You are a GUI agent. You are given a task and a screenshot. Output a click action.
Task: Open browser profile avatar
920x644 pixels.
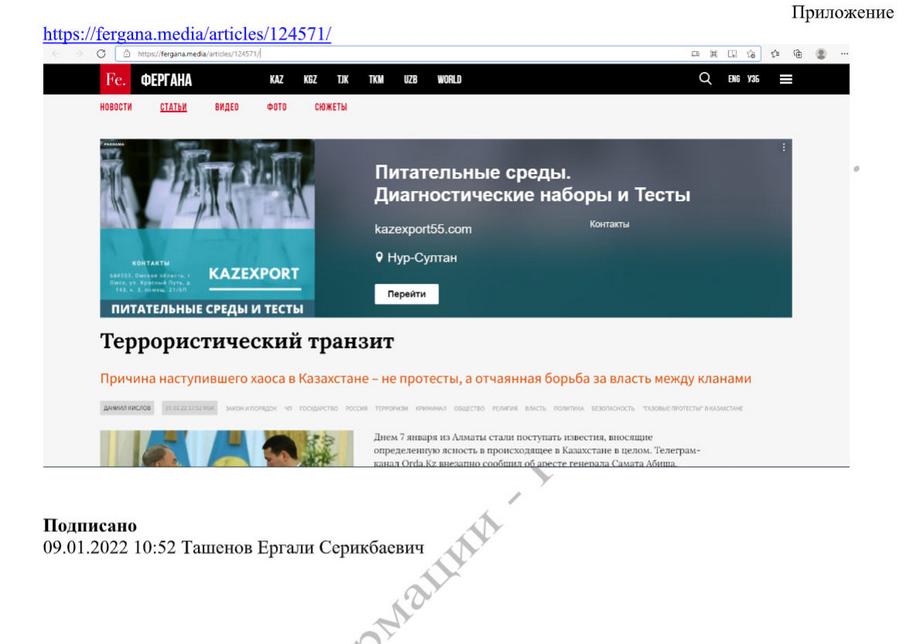[821, 53]
